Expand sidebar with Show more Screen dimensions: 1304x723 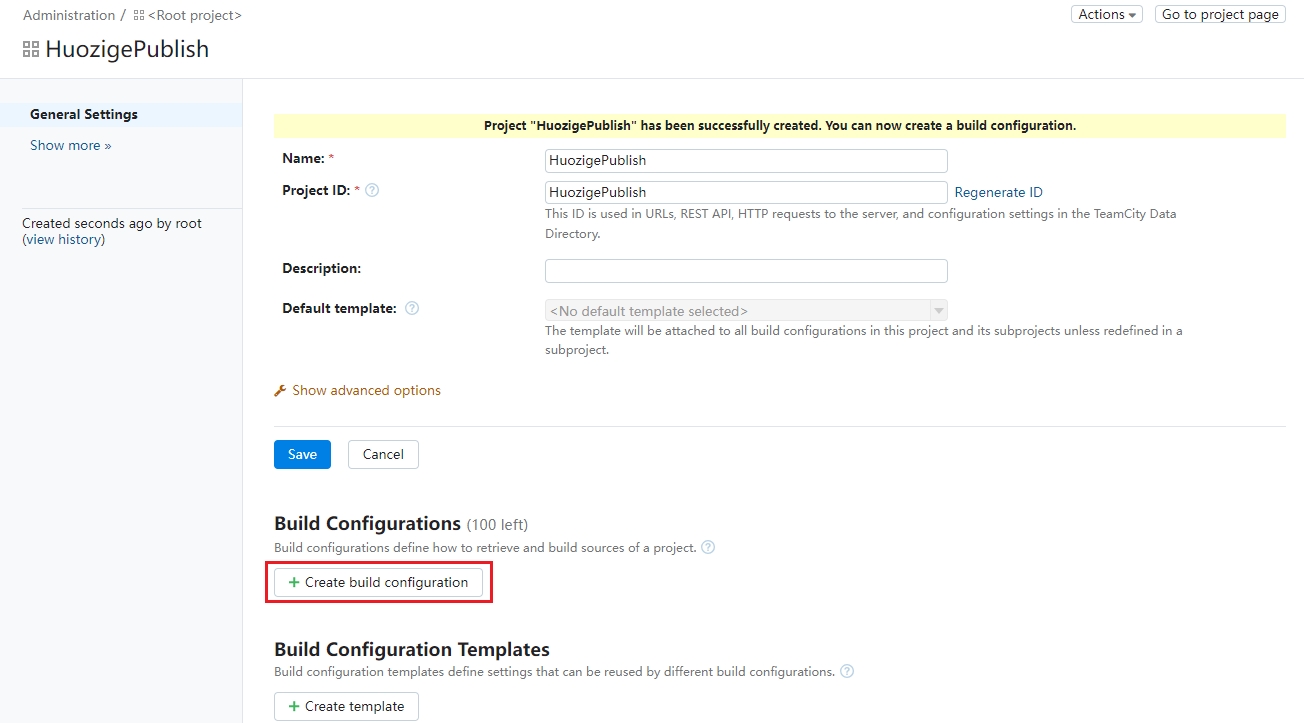[x=70, y=145]
